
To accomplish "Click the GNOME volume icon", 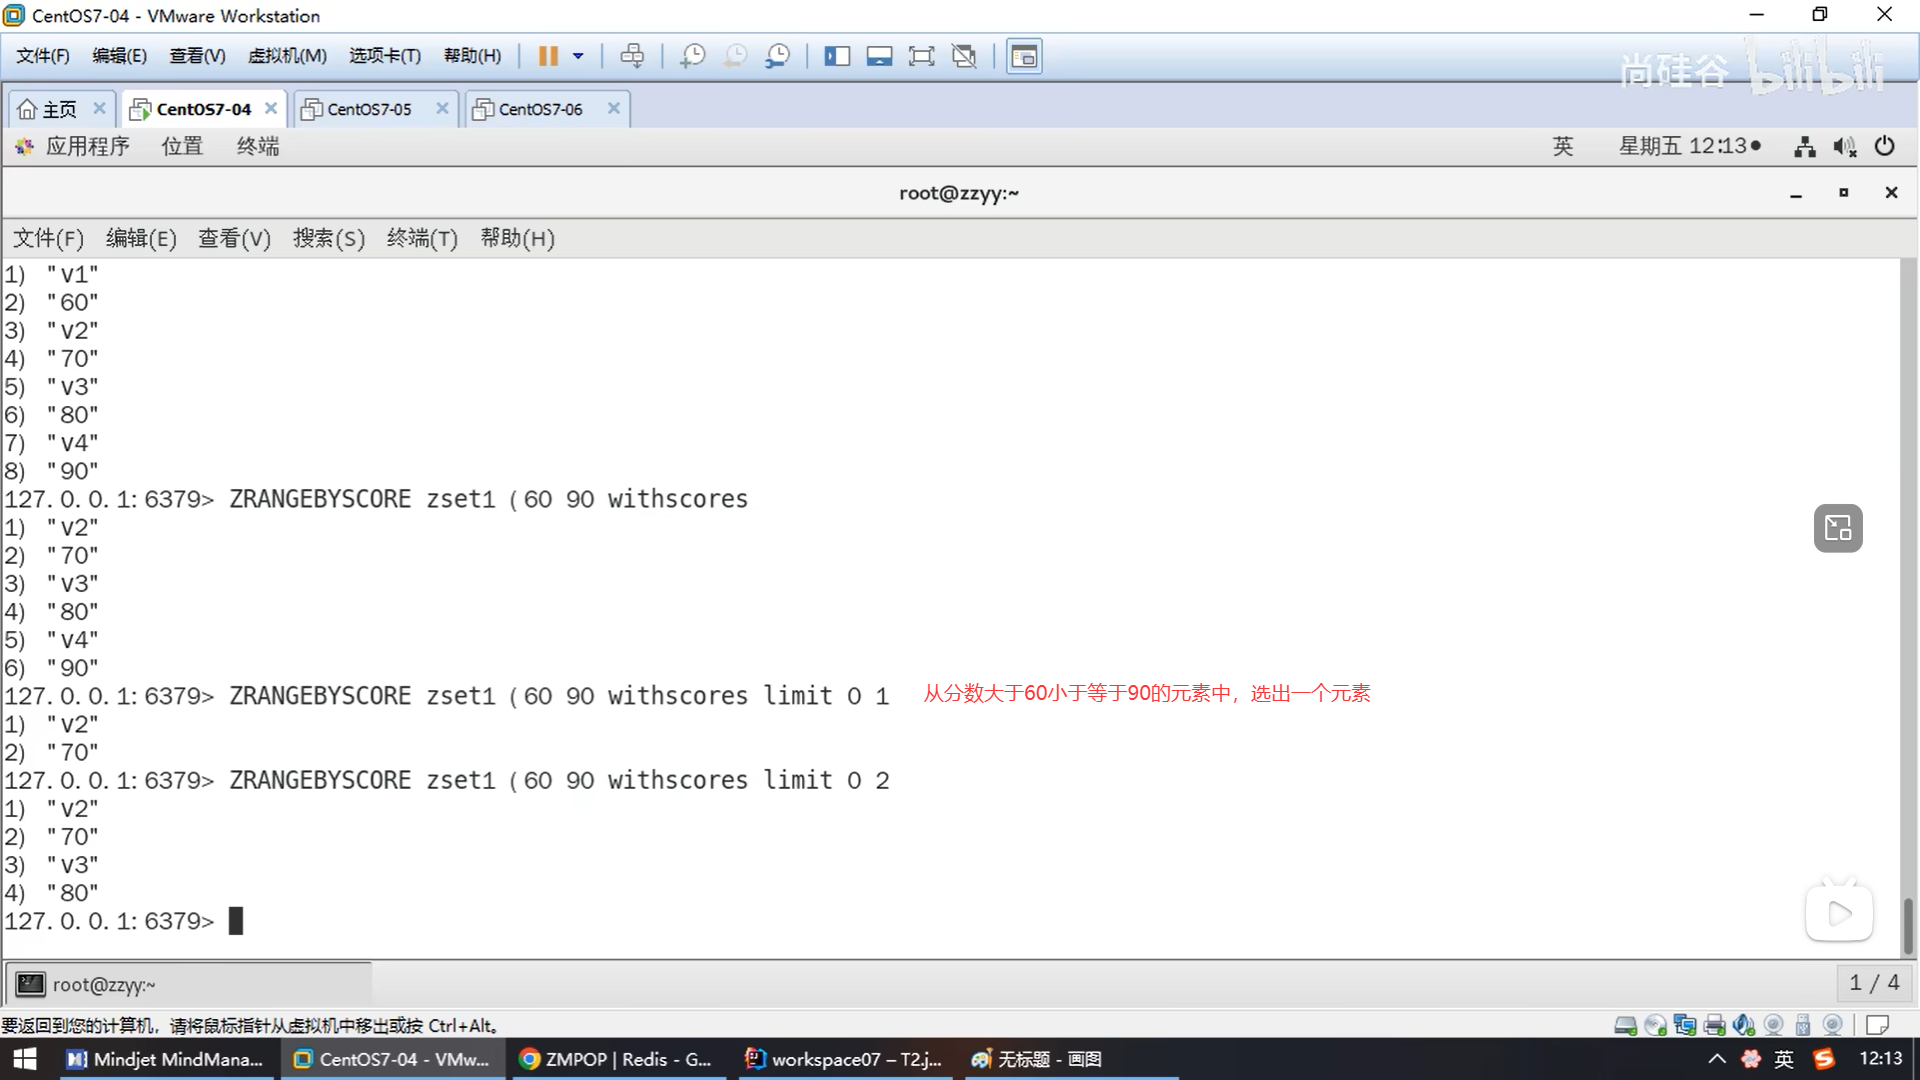I will [x=1844, y=147].
